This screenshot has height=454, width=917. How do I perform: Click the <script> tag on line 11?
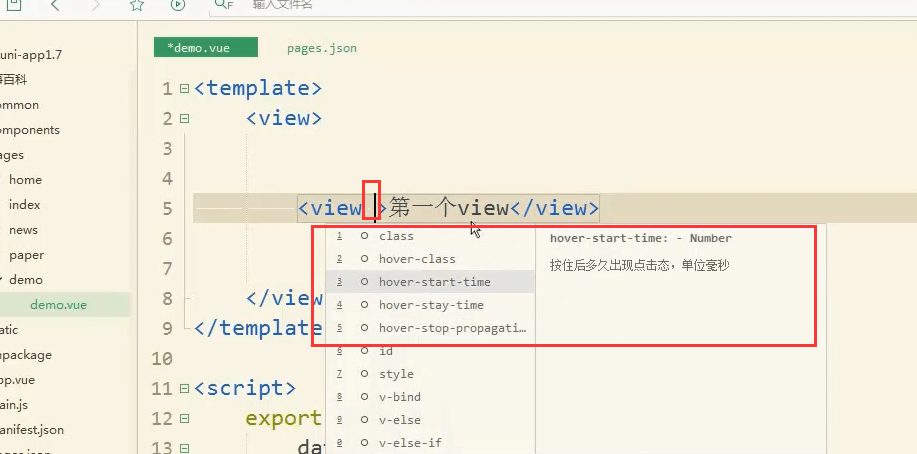pyautogui.click(x=245, y=388)
